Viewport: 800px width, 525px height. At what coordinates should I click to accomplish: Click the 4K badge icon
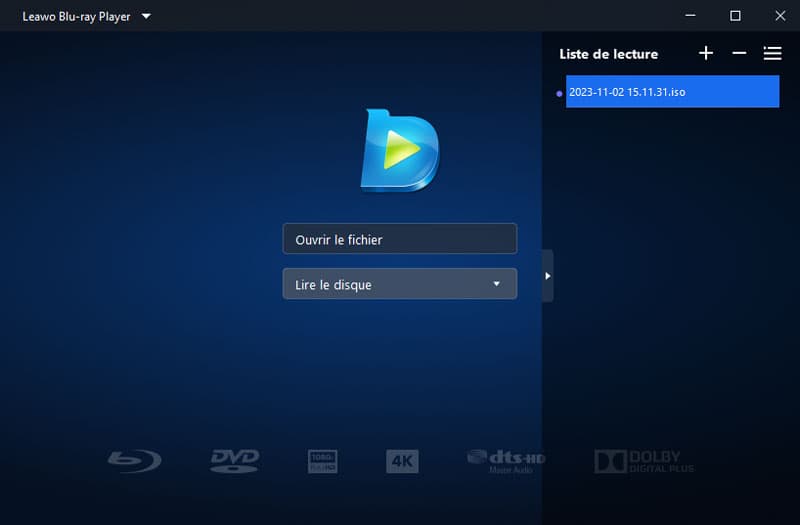click(x=402, y=461)
